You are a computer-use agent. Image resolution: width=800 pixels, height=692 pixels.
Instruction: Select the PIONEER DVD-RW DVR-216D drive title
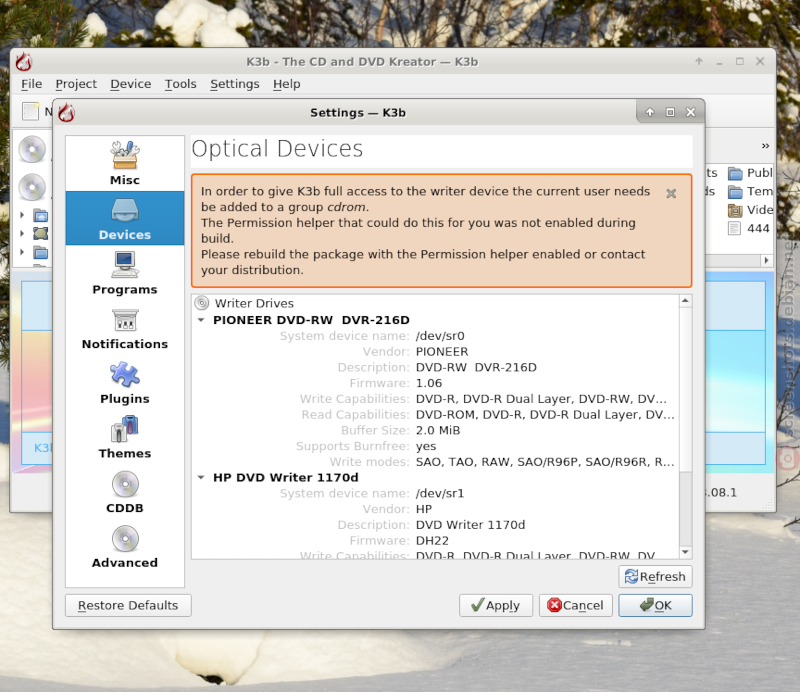click(311, 320)
